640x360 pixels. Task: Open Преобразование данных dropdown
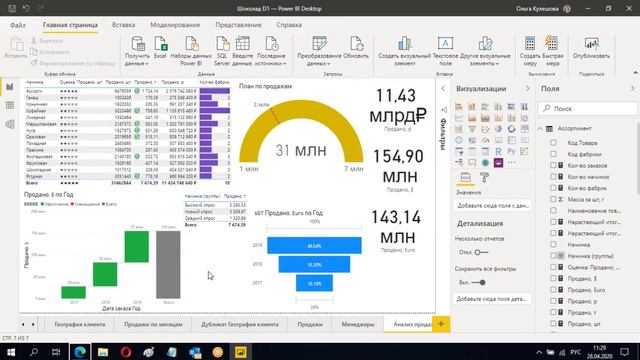coord(319,51)
